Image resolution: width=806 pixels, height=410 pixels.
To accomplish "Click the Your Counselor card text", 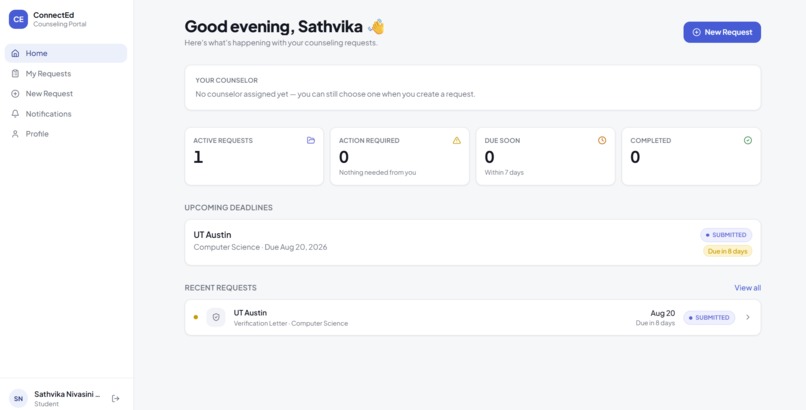I will tap(335, 94).
